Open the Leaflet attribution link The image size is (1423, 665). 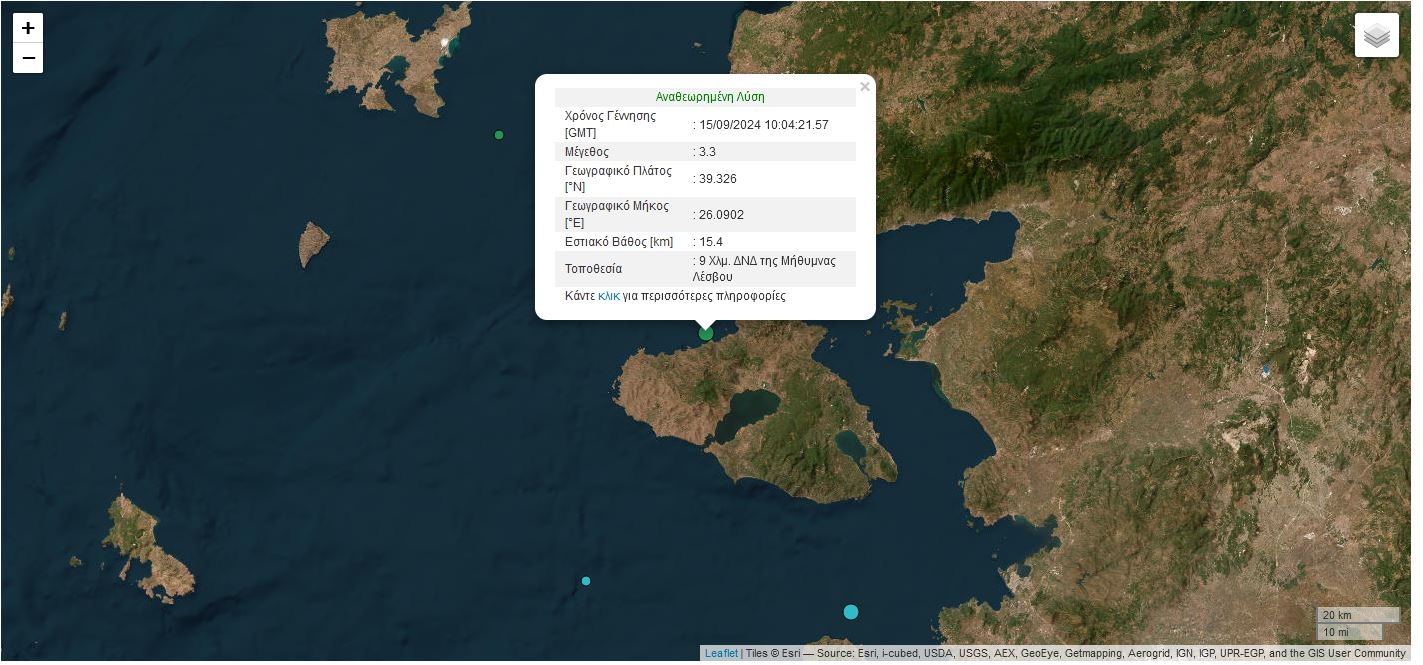pyautogui.click(x=721, y=654)
